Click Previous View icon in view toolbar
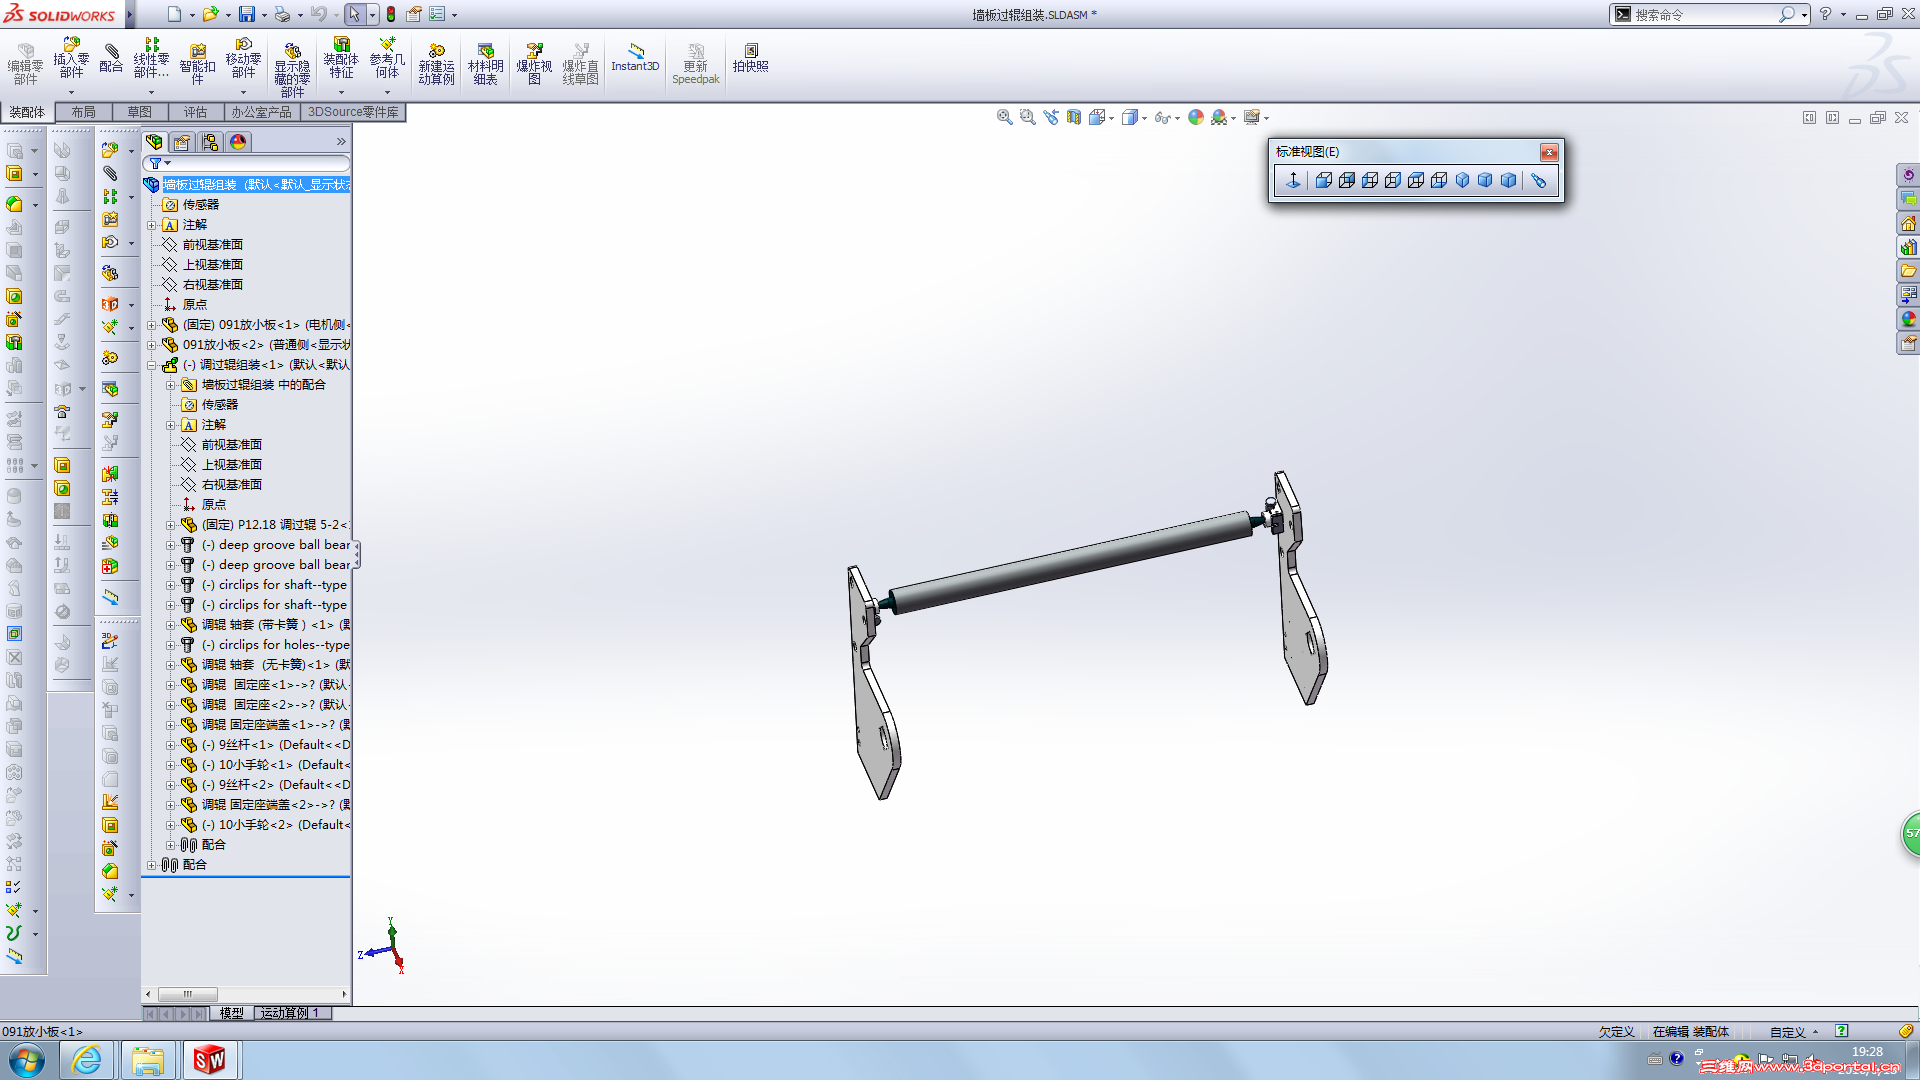 tap(1050, 117)
